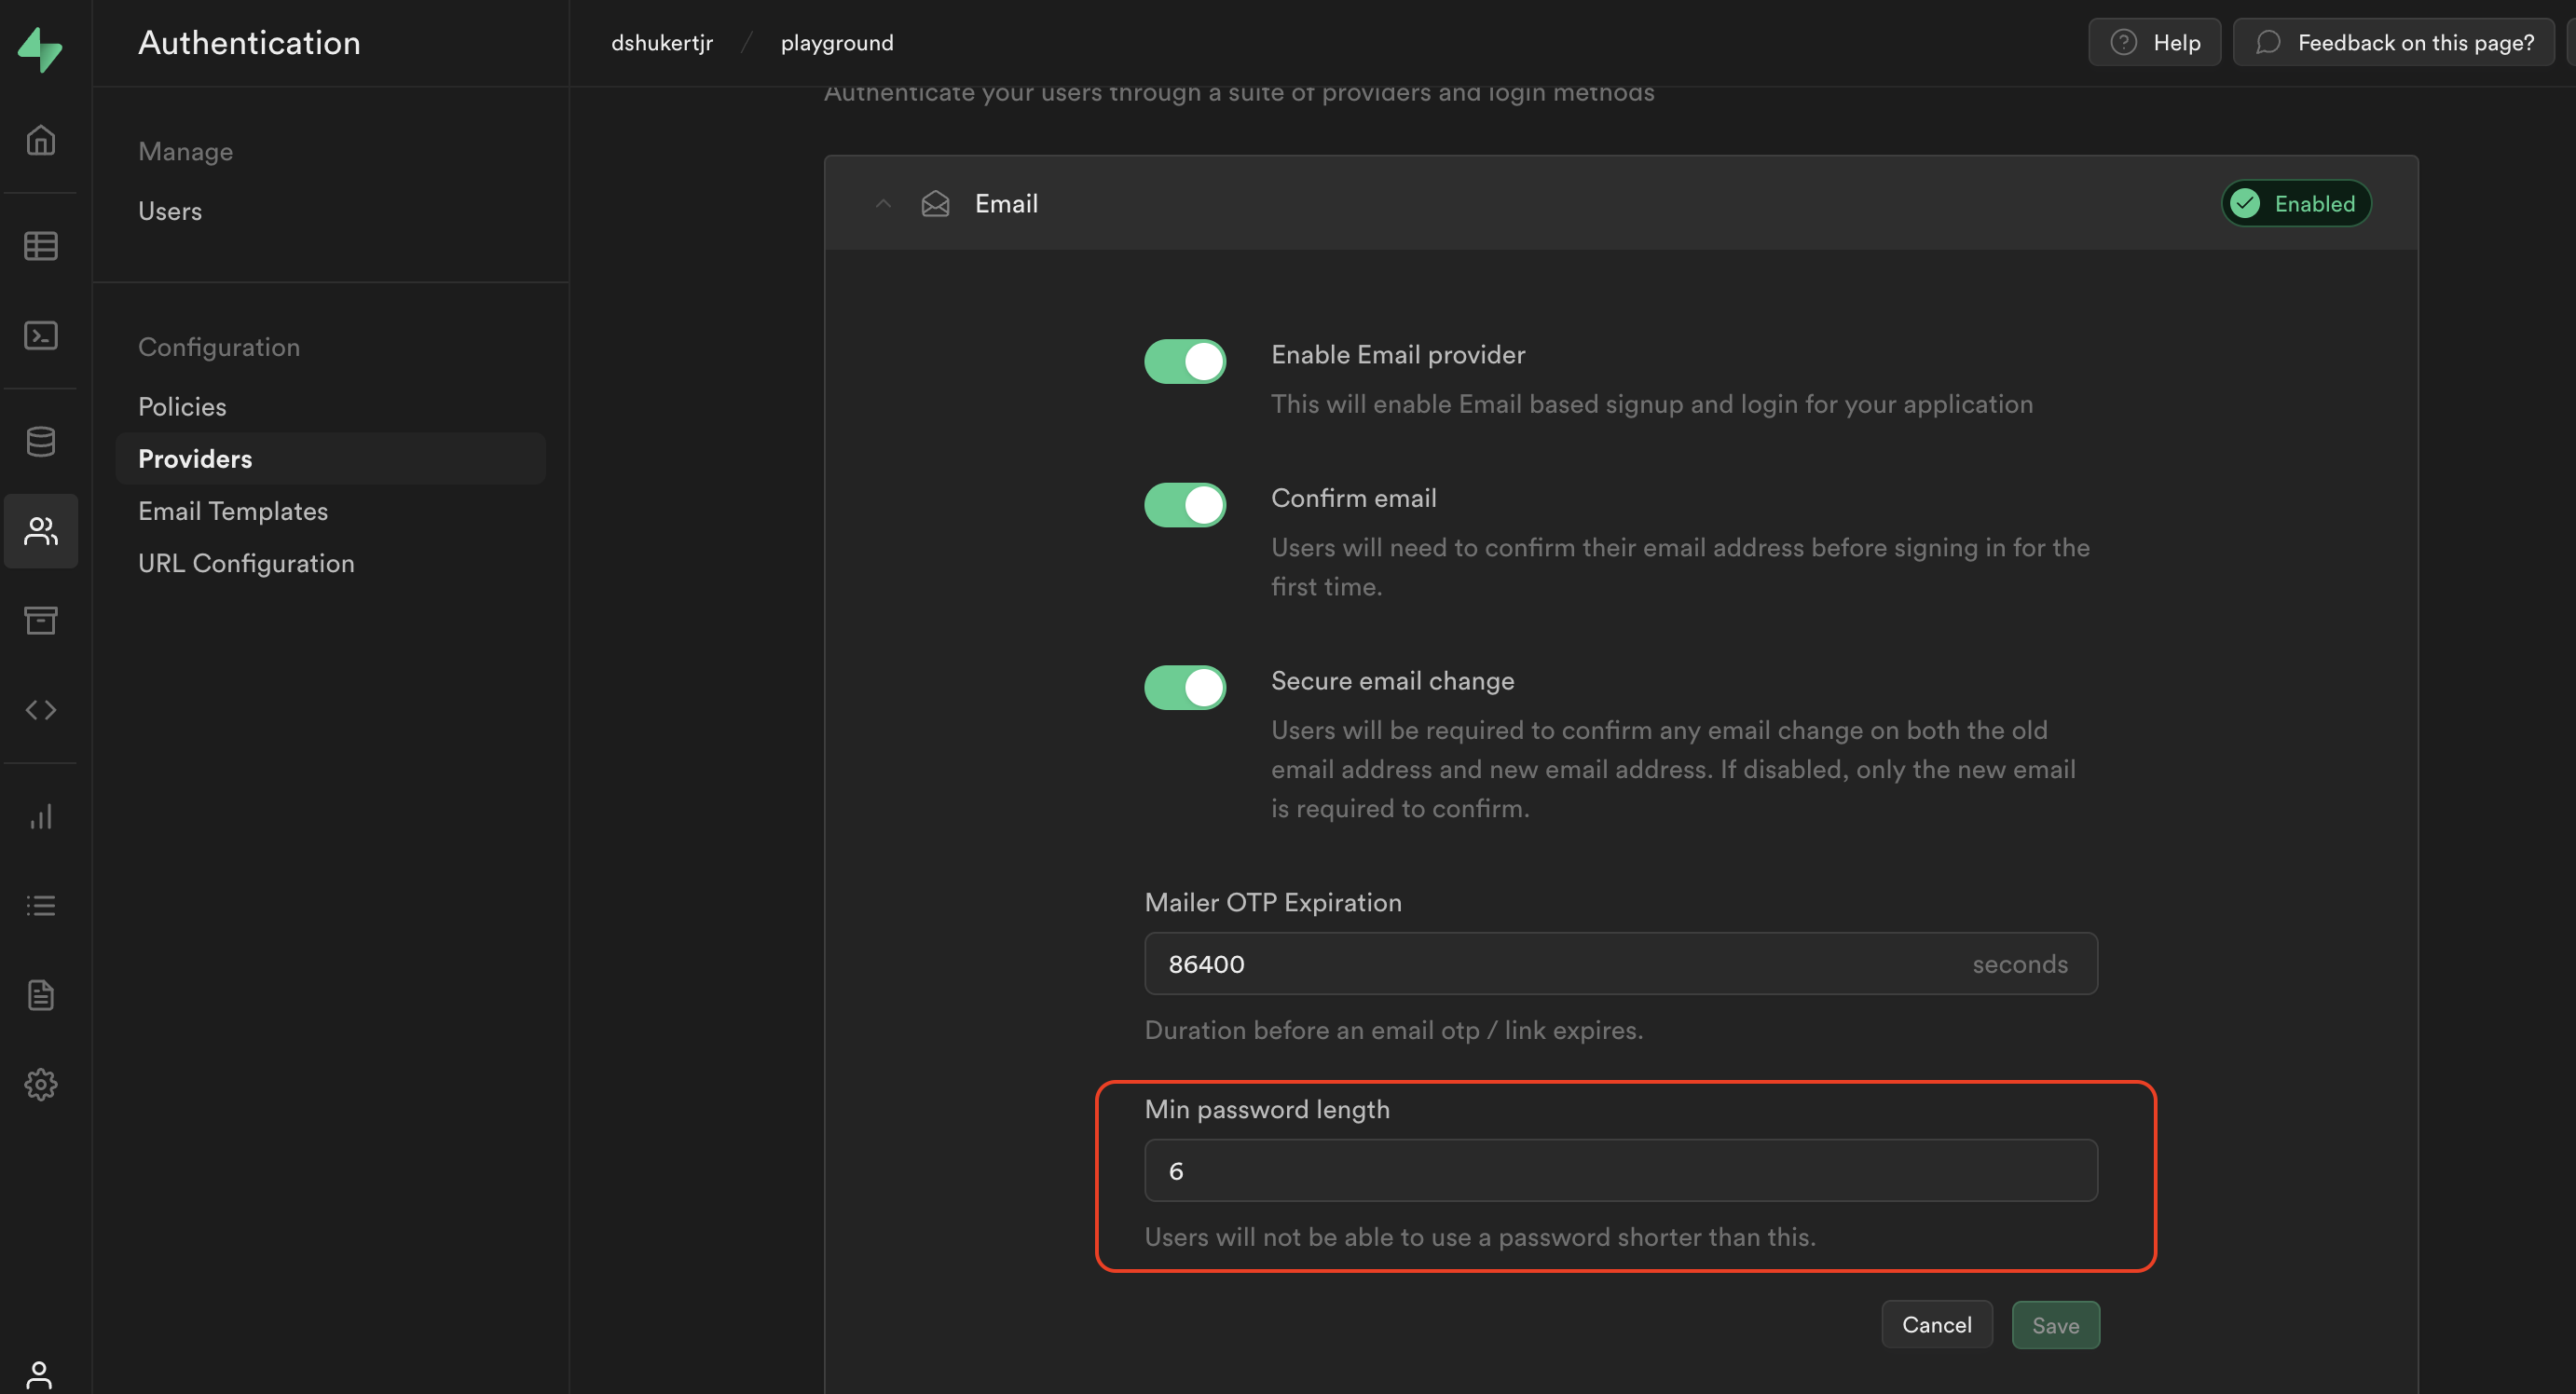Open URL Configuration page
The height and width of the screenshot is (1394, 2576).
coord(246,563)
